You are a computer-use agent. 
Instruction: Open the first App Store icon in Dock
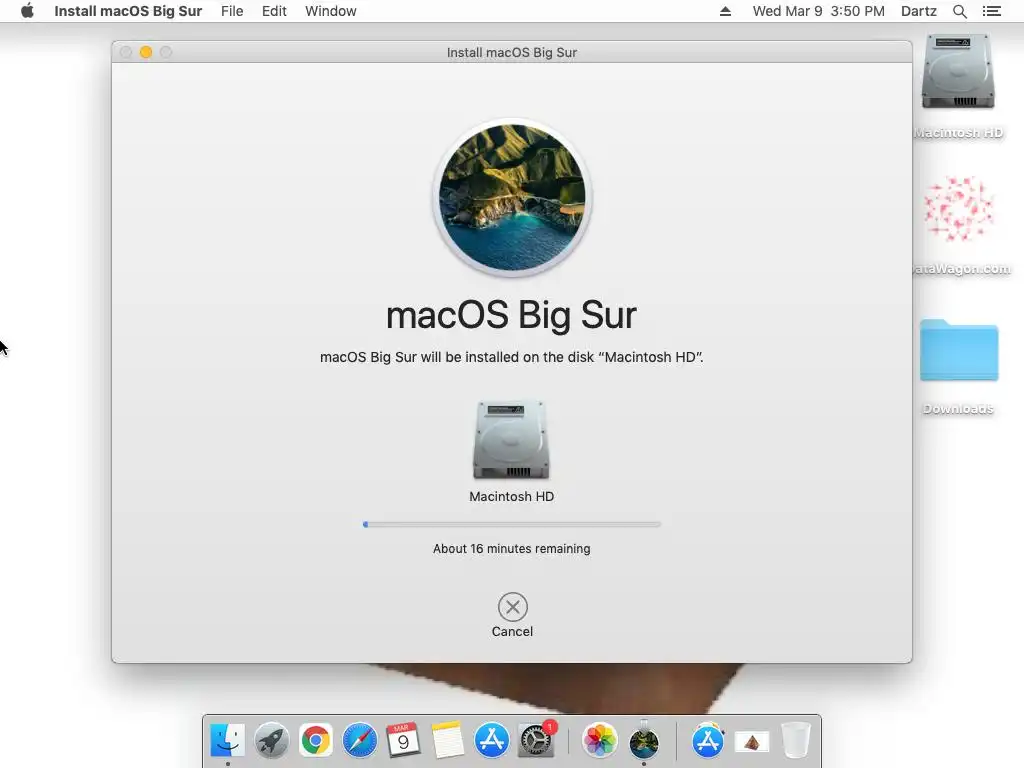tap(491, 741)
